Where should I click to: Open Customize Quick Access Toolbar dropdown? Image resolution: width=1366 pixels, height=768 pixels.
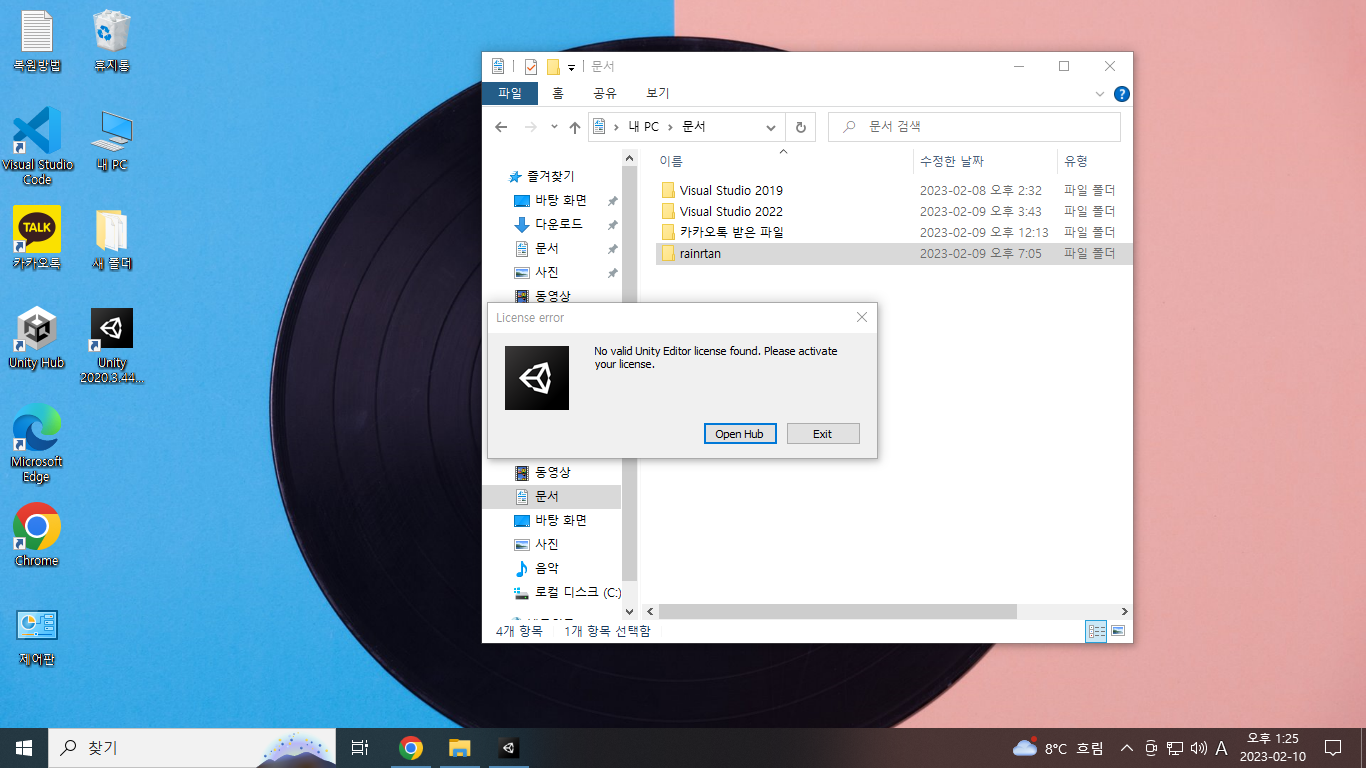coord(571,67)
